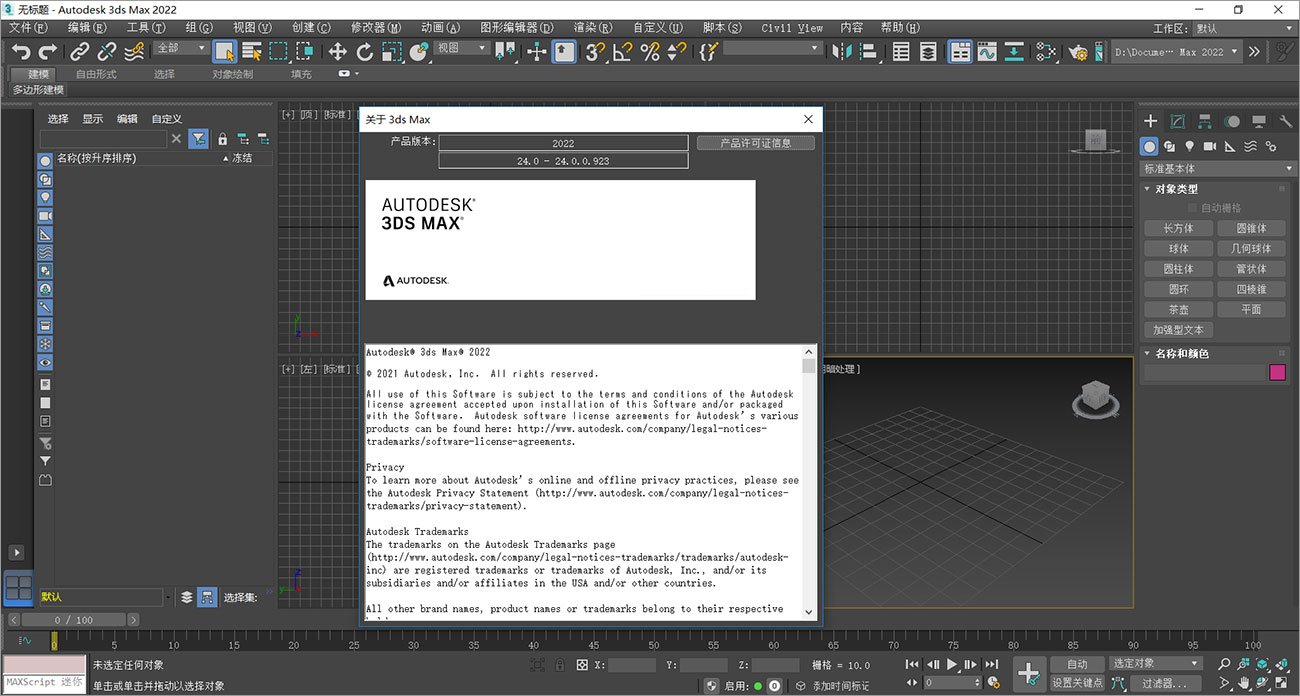Switch to the Cameras category in the Command Panel
Image resolution: width=1300 pixels, height=696 pixels.
1209,146
